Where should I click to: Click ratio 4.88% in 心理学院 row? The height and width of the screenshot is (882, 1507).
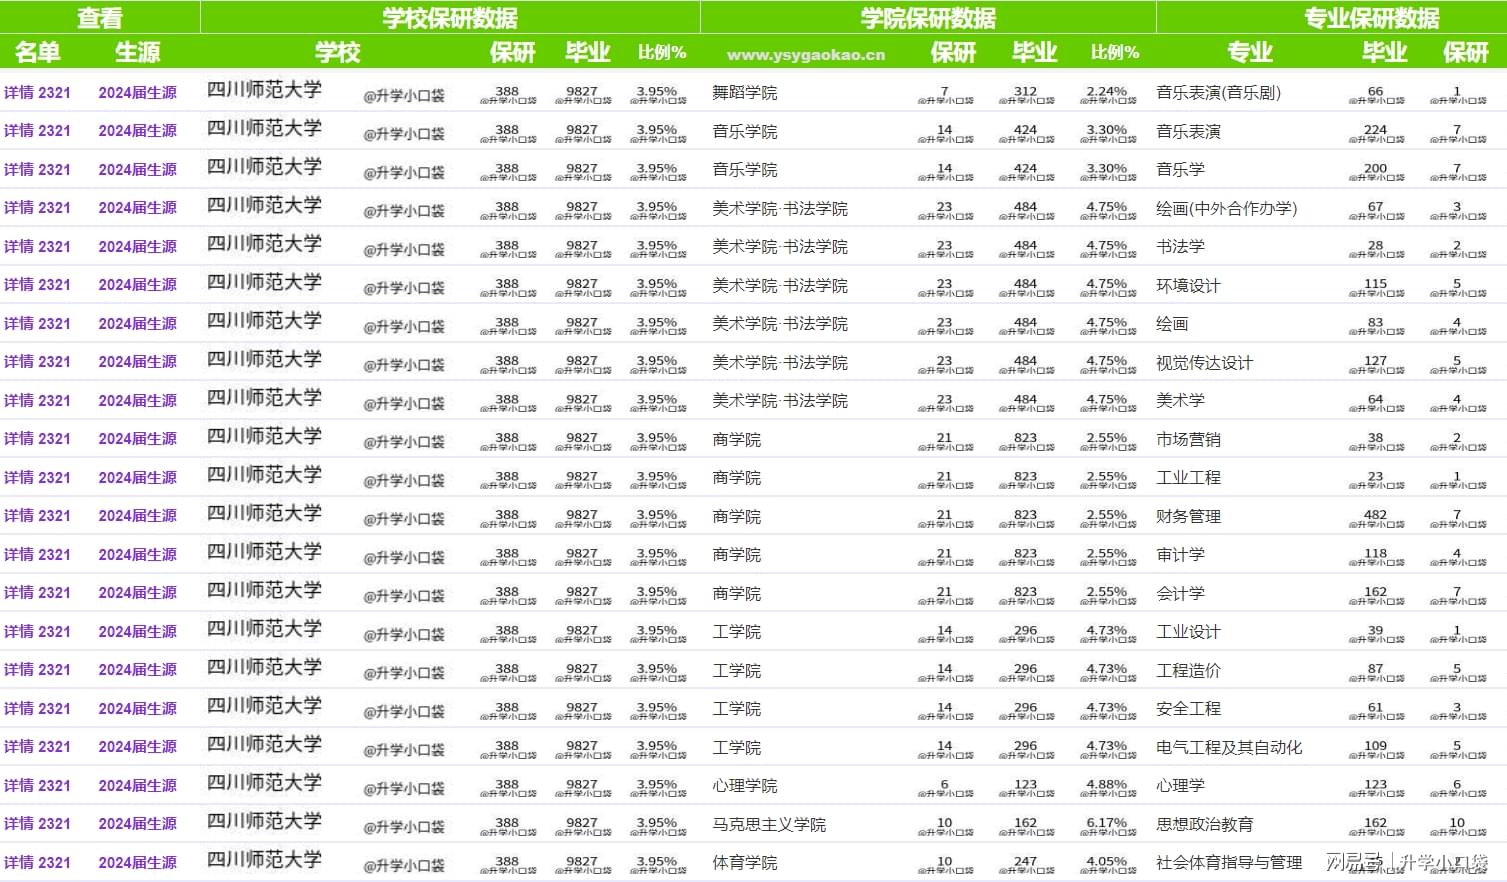pos(1107,785)
